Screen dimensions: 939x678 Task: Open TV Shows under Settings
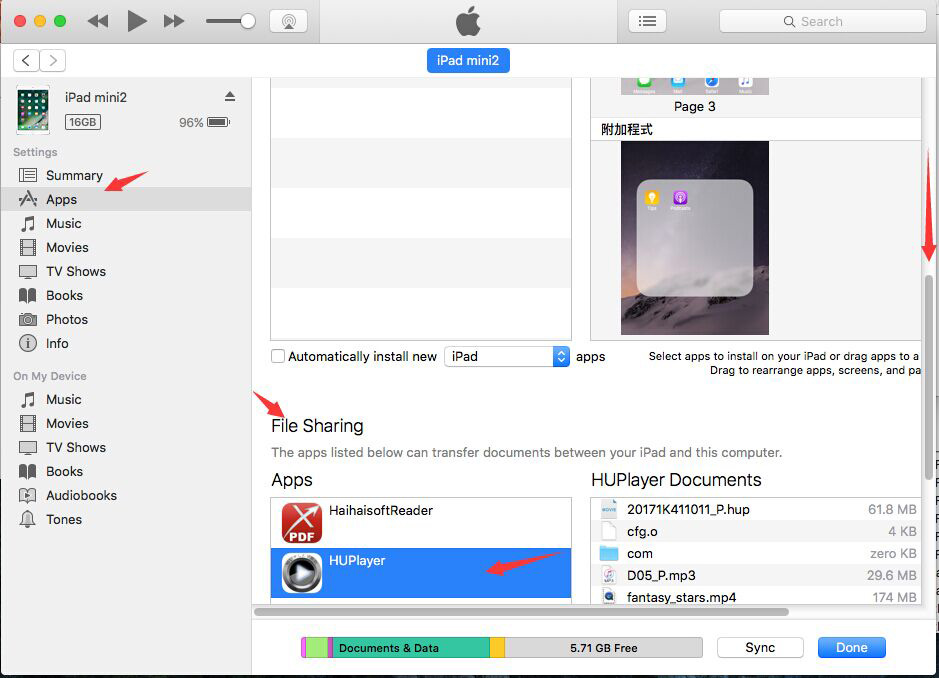click(126, 271)
